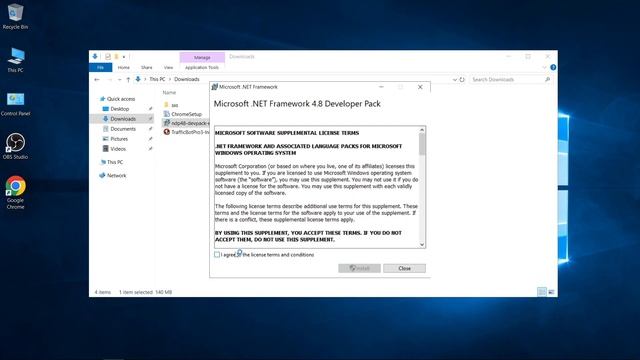The image size is (640, 360).
Task: Select the TrafficBotPro installer file
Action: 187,132
